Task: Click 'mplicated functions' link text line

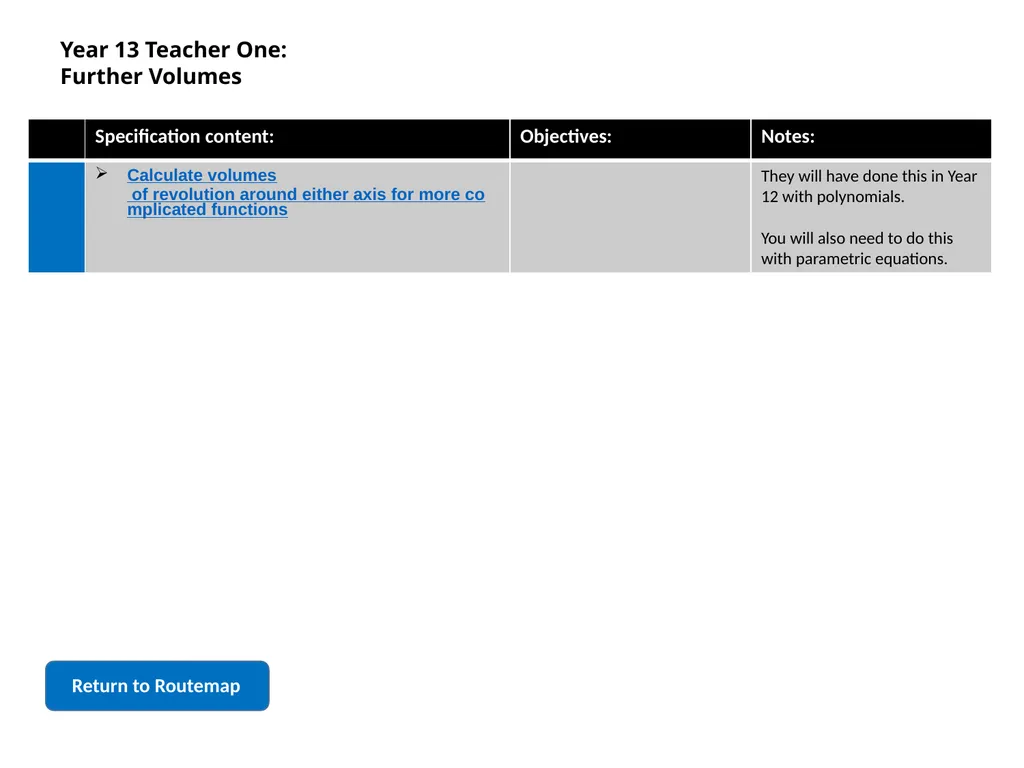Action: coord(207,210)
